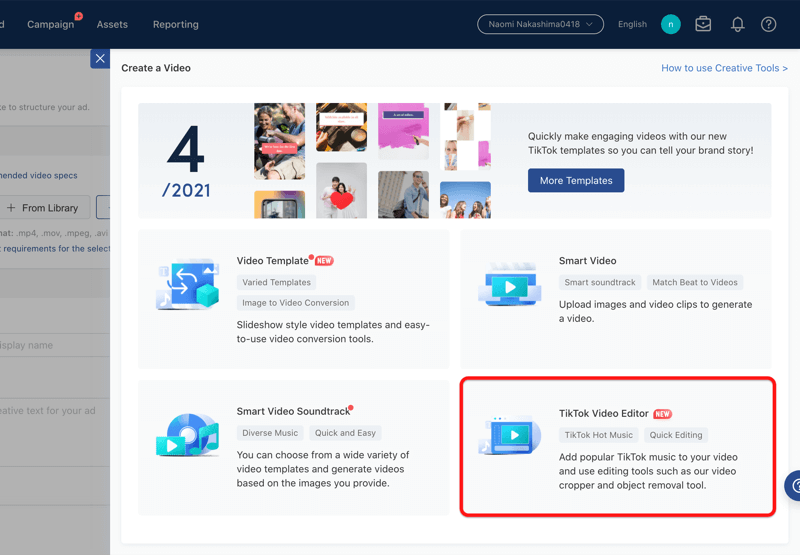Screen dimensions: 800x555
Task: Open the Reporting menu
Action: coord(176,24)
